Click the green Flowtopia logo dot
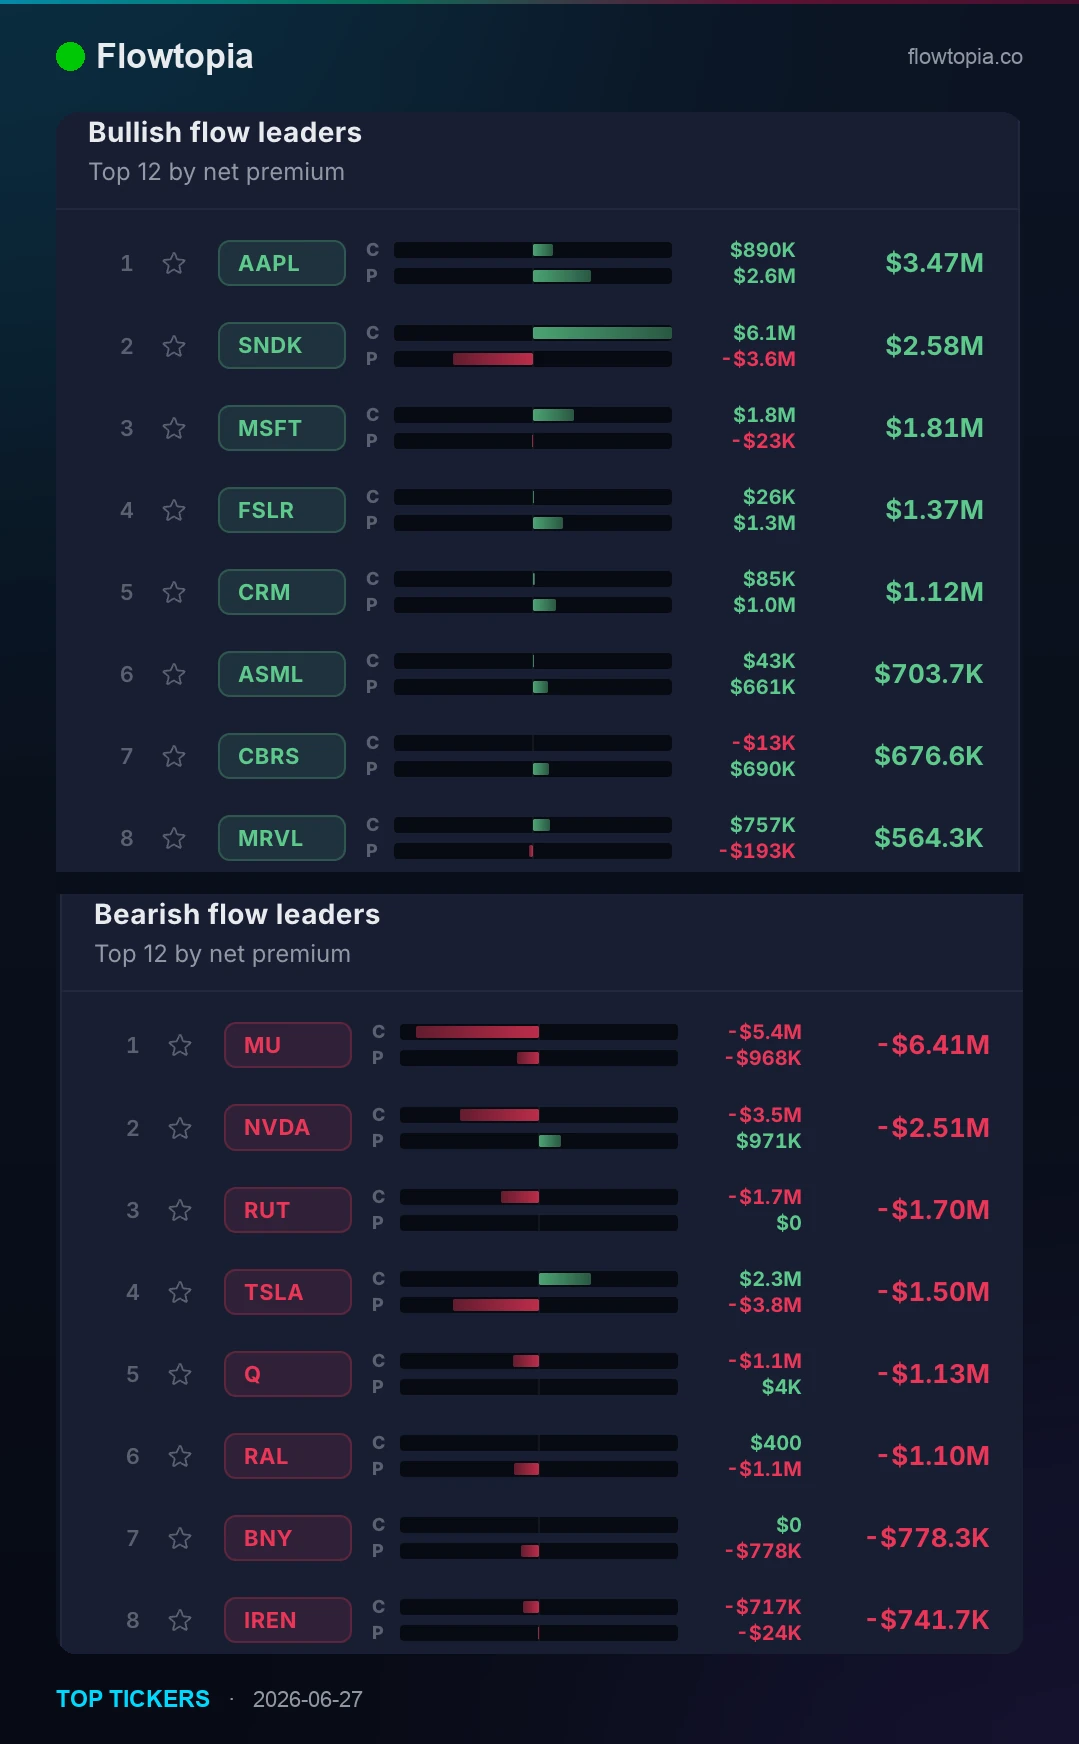1079x1744 pixels. (70, 57)
